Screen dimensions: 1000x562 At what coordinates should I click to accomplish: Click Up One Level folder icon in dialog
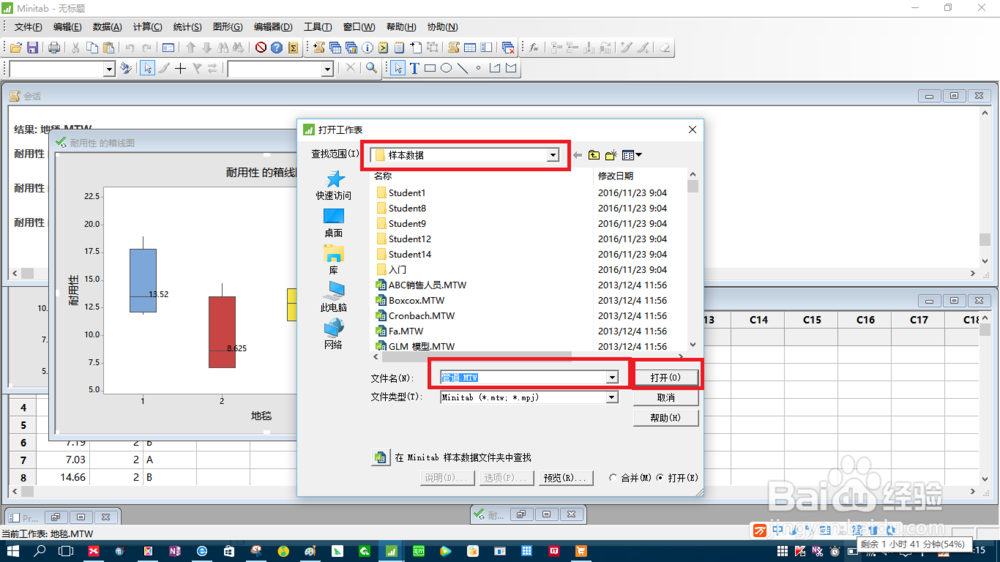pos(594,155)
